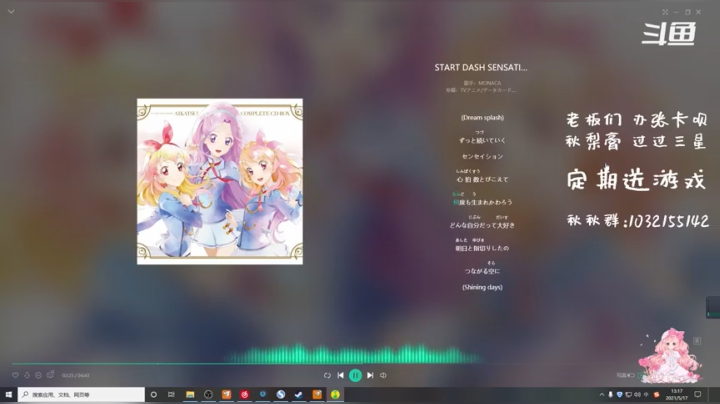Screen dimensions: 720x404
Task: Jump to the lyric line (Shining days)
Action: pyautogui.click(x=482, y=287)
